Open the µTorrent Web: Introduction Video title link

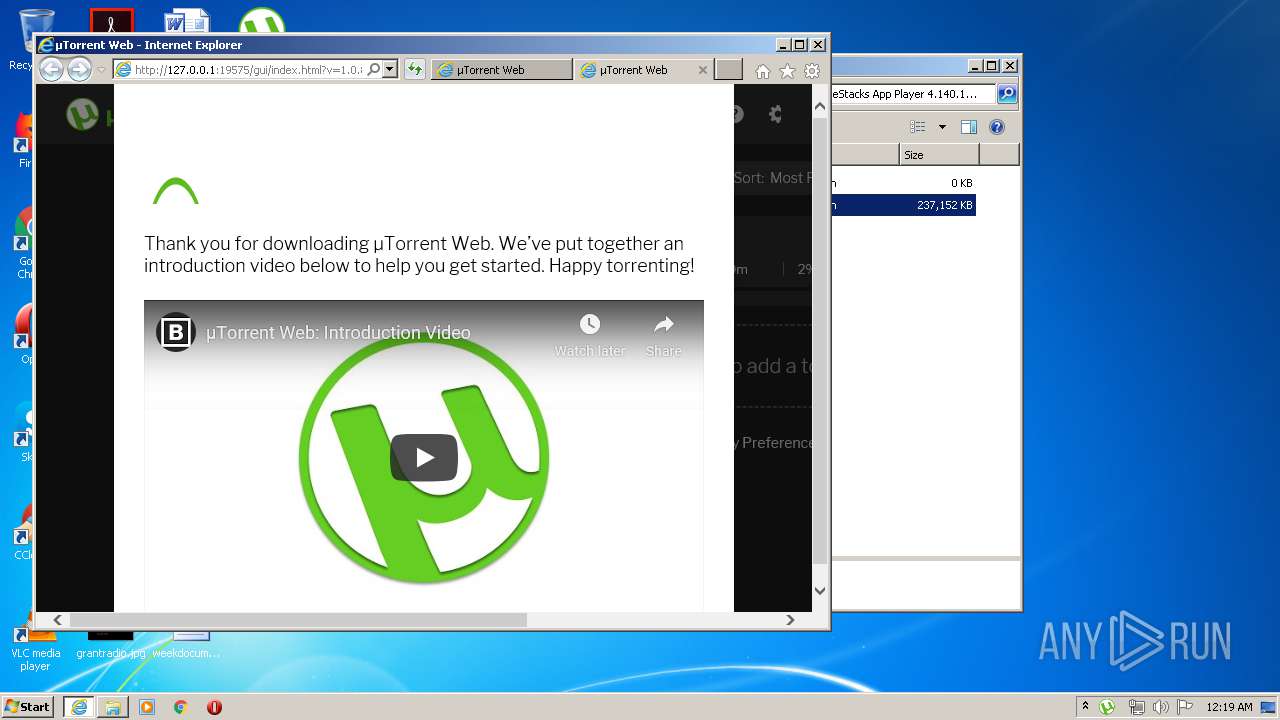click(x=338, y=333)
